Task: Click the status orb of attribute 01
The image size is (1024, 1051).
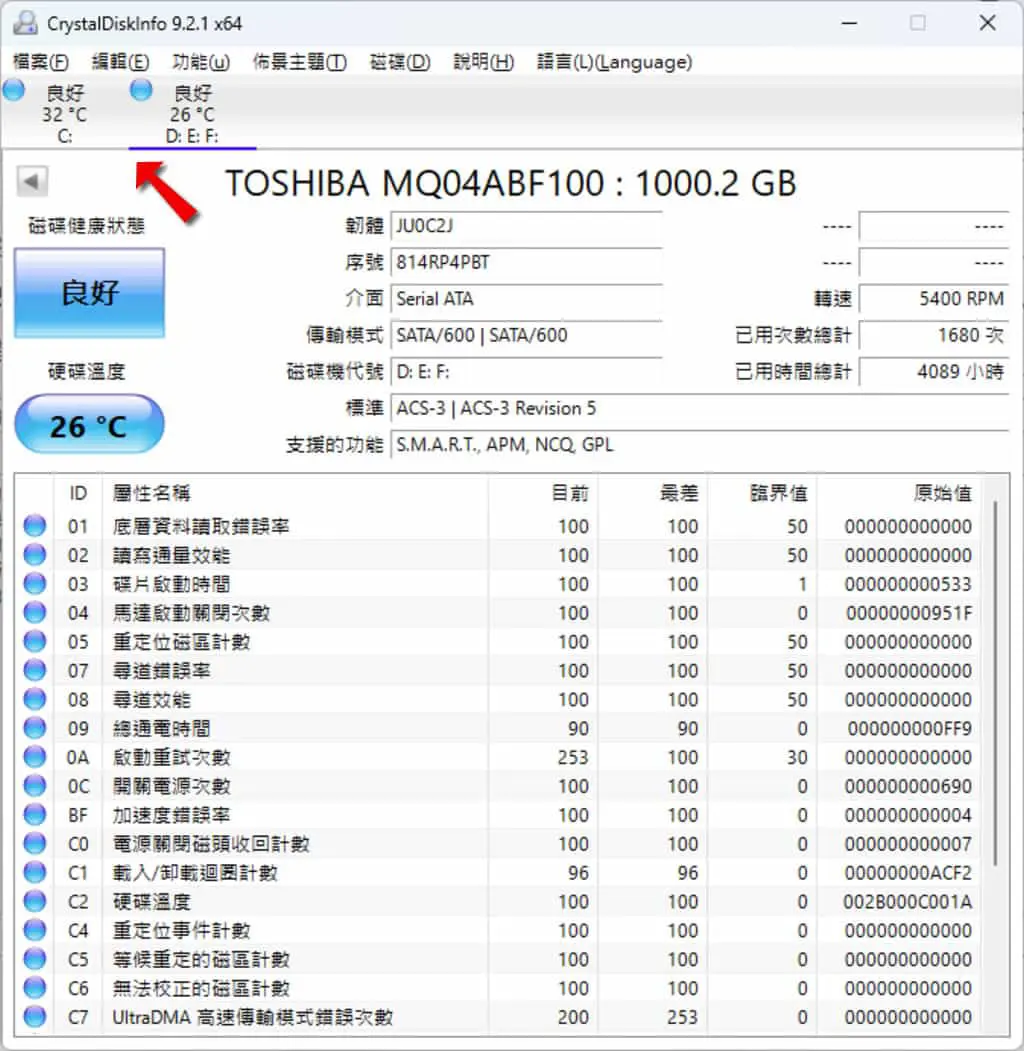Action: (x=35, y=526)
